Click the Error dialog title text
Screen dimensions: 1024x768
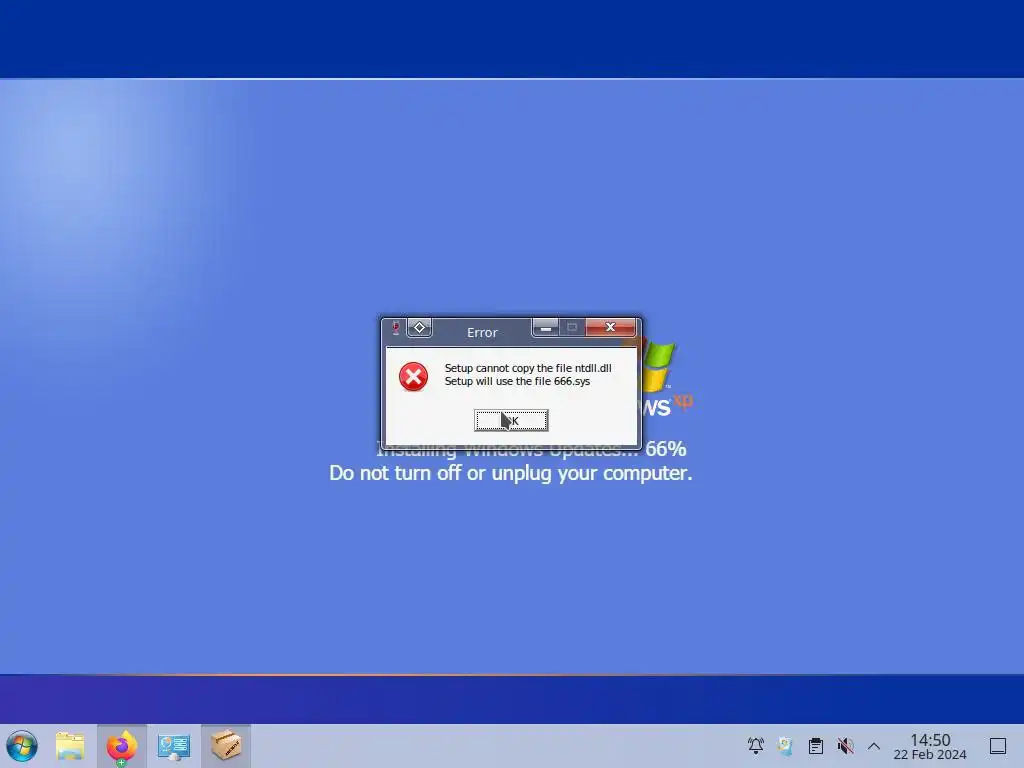pos(482,332)
